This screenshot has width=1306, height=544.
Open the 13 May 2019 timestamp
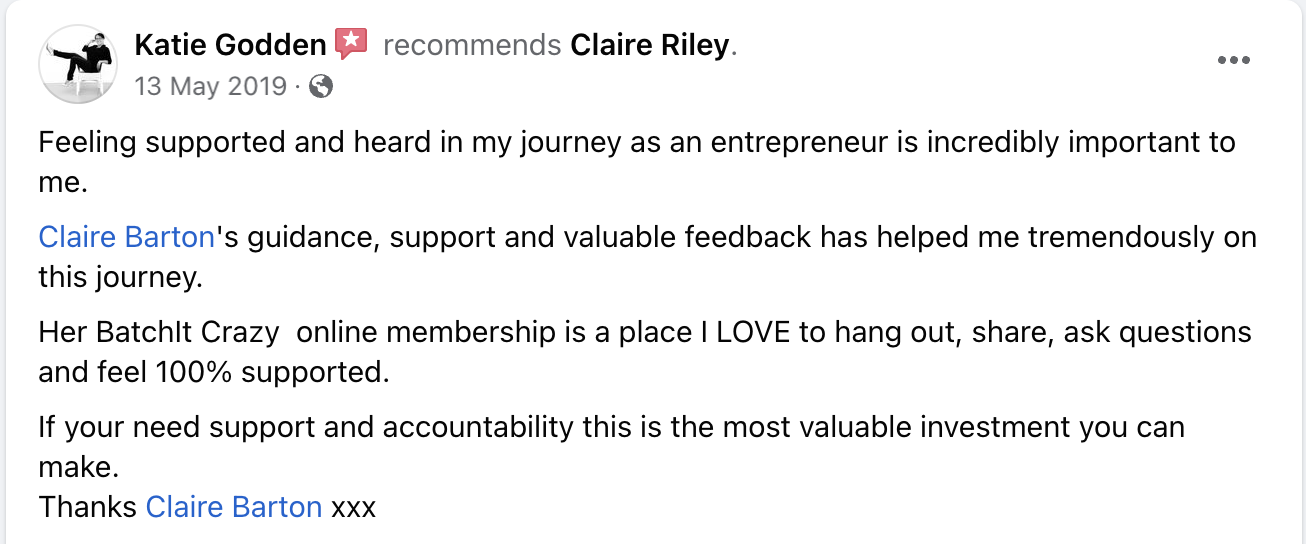(210, 86)
